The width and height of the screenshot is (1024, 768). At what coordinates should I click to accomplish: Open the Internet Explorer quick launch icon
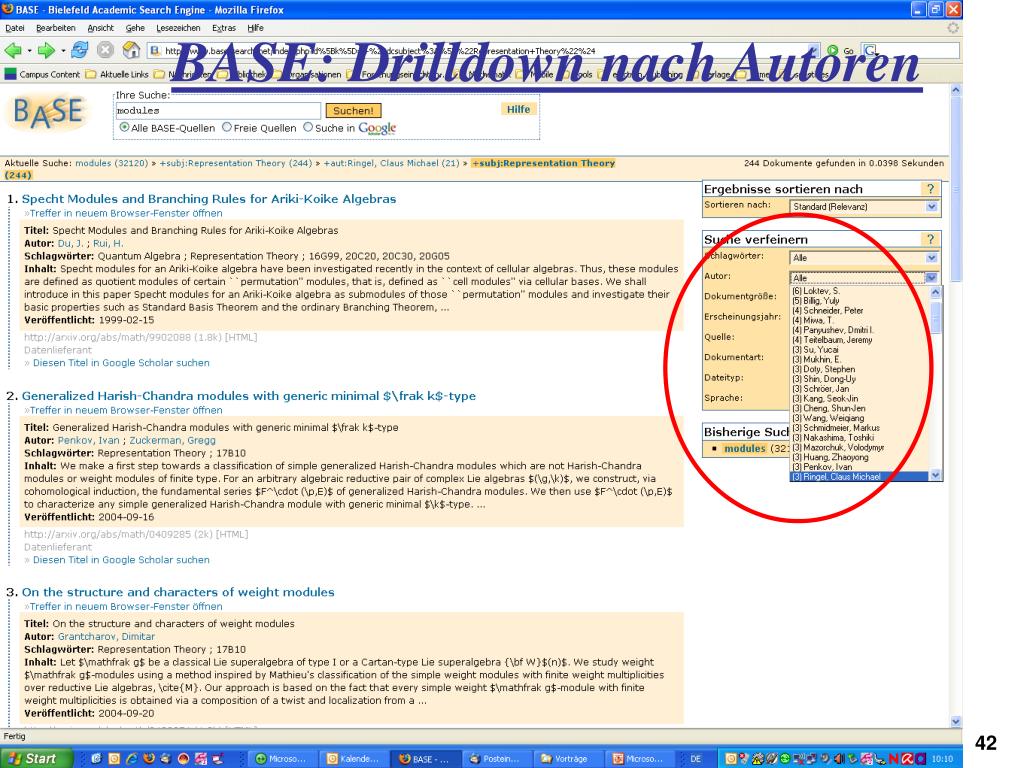click(x=131, y=759)
